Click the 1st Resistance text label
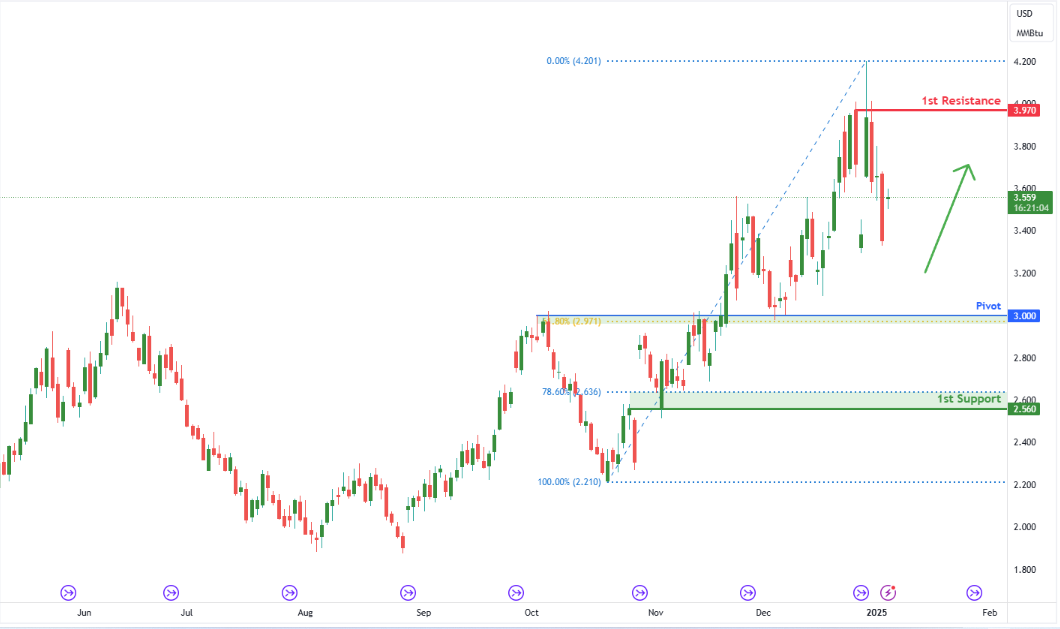This screenshot has width=1060, height=629. [961, 101]
